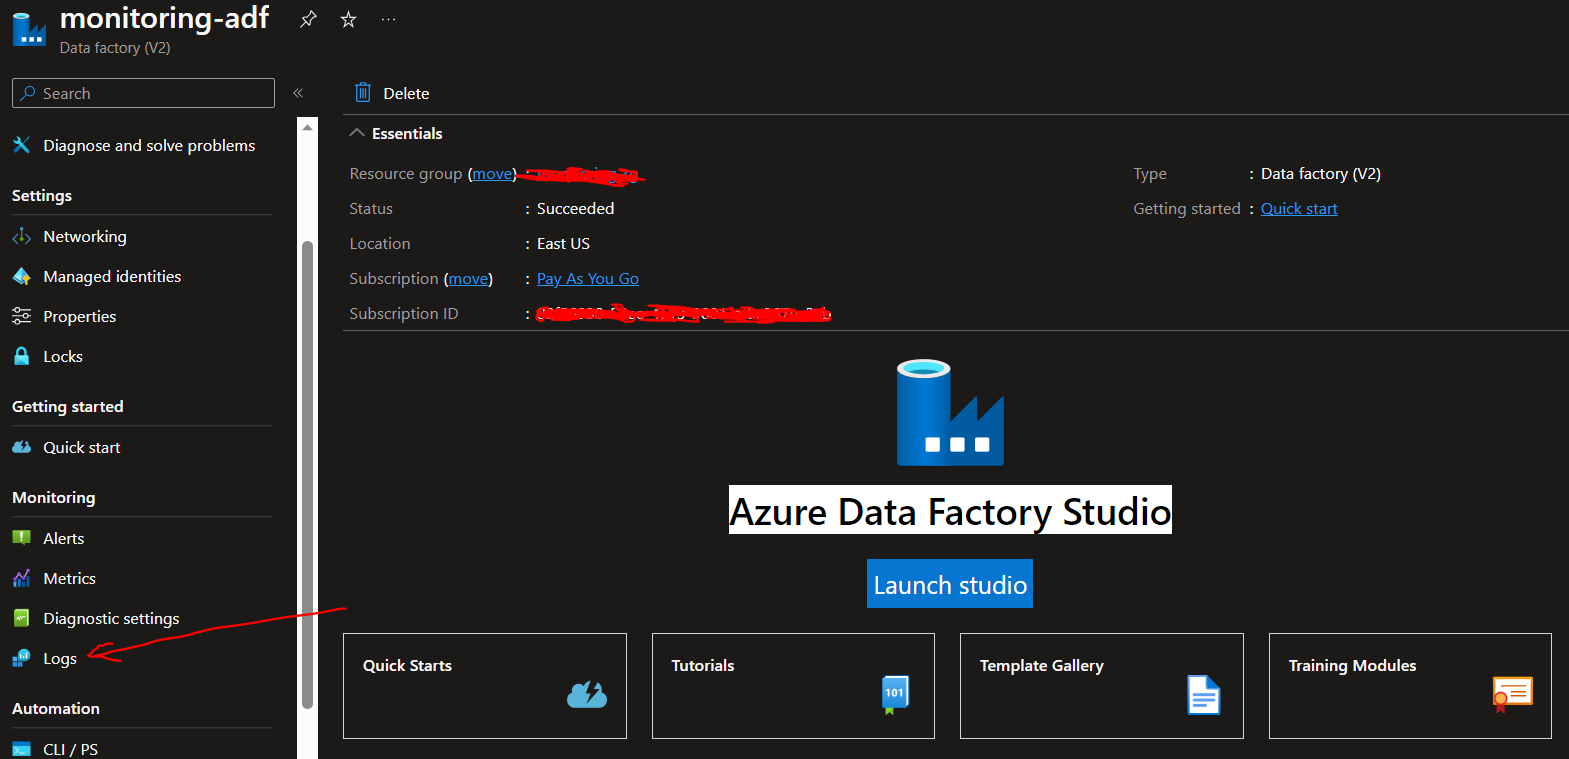The height and width of the screenshot is (759, 1569).
Task: Click the Logs icon under Monitoring
Action: (21, 658)
